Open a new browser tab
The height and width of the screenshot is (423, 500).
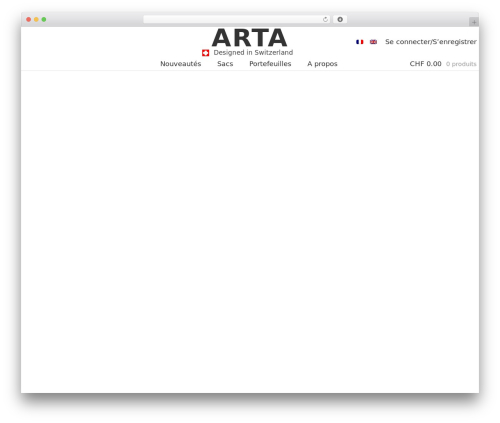[x=474, y=22]
